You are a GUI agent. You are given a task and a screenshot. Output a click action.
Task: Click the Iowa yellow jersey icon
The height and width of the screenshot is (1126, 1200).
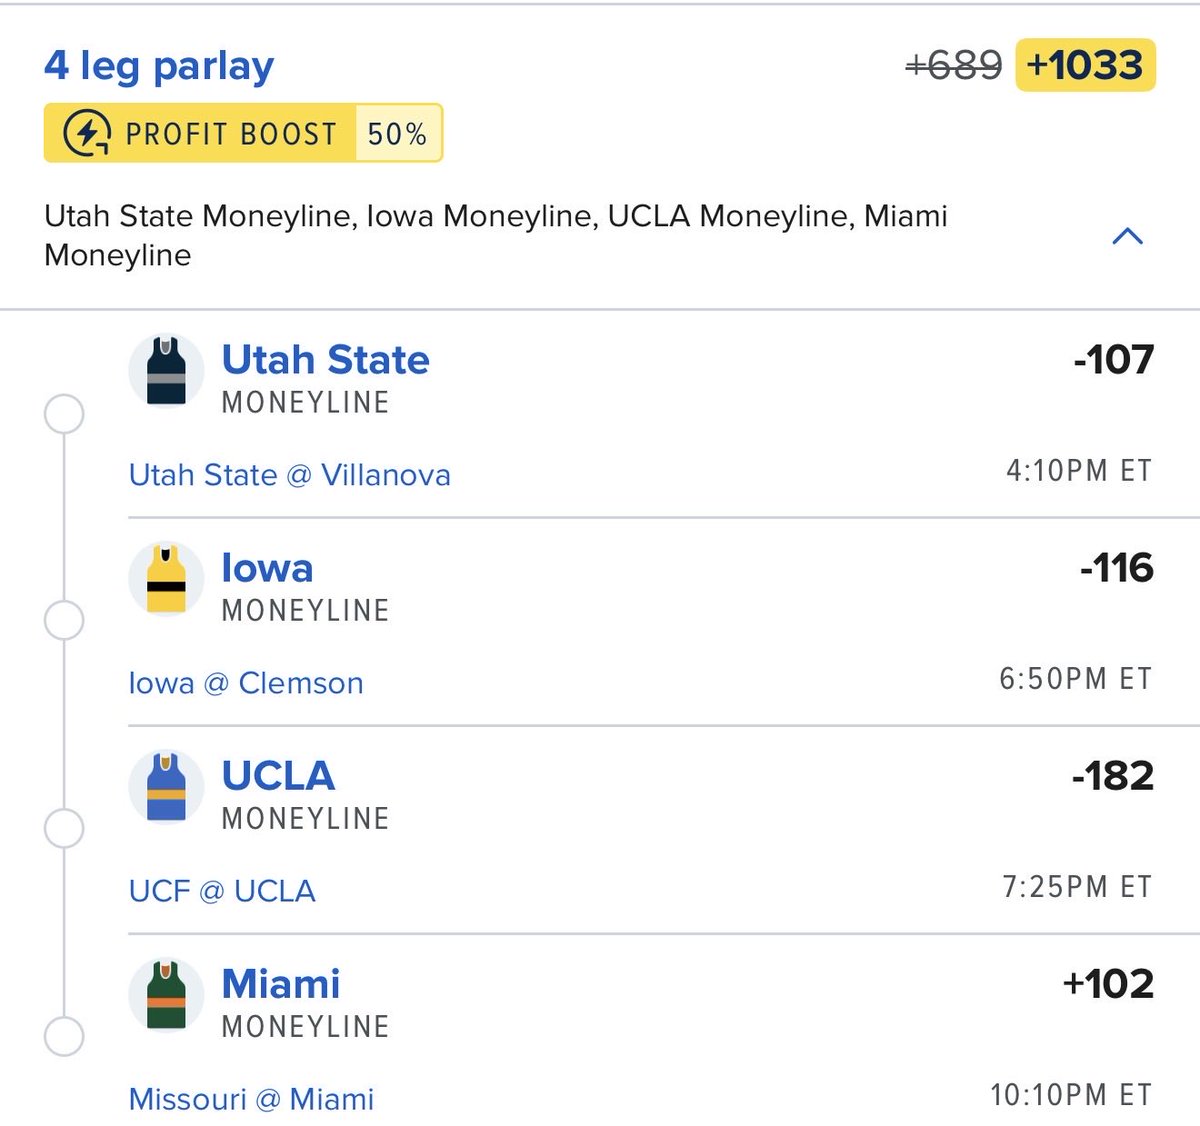pyautogui.click(x=166, y=579)
